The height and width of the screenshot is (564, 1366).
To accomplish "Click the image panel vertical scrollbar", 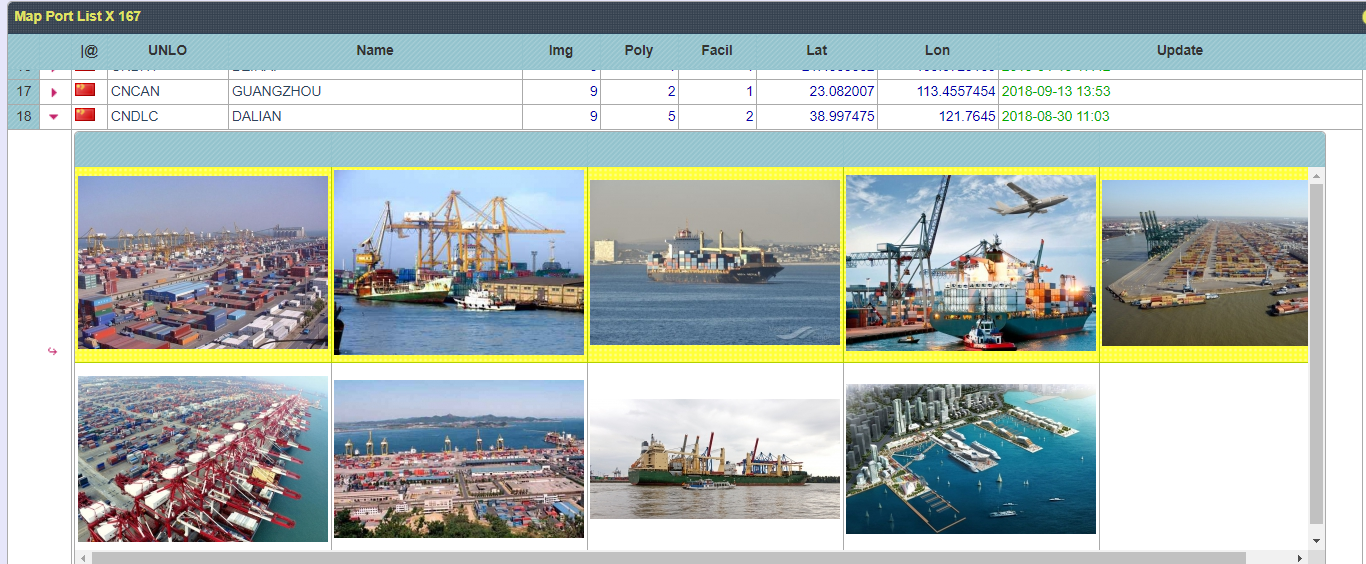I will pyautogui.click(x=1316, y=350).
